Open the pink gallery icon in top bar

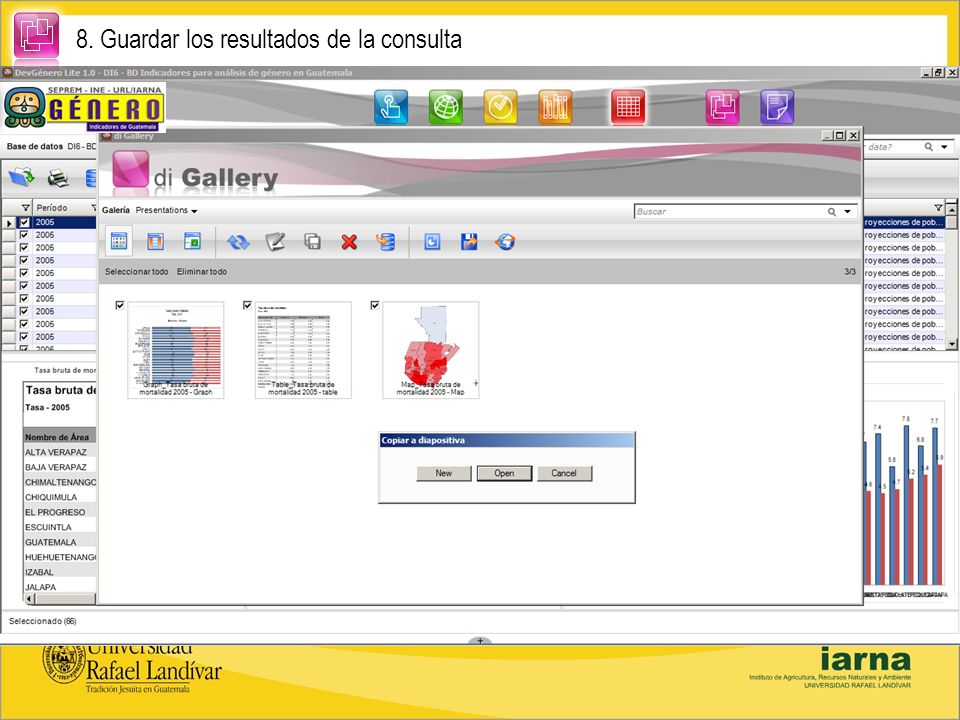(722, 107)
